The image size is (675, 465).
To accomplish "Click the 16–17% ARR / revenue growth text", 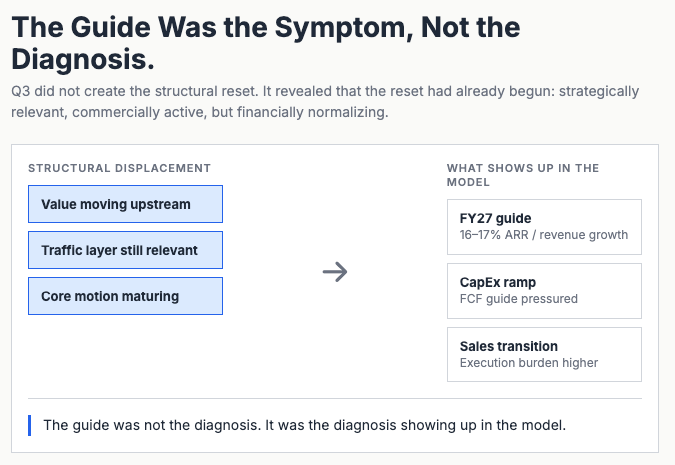I will (544, 235).
